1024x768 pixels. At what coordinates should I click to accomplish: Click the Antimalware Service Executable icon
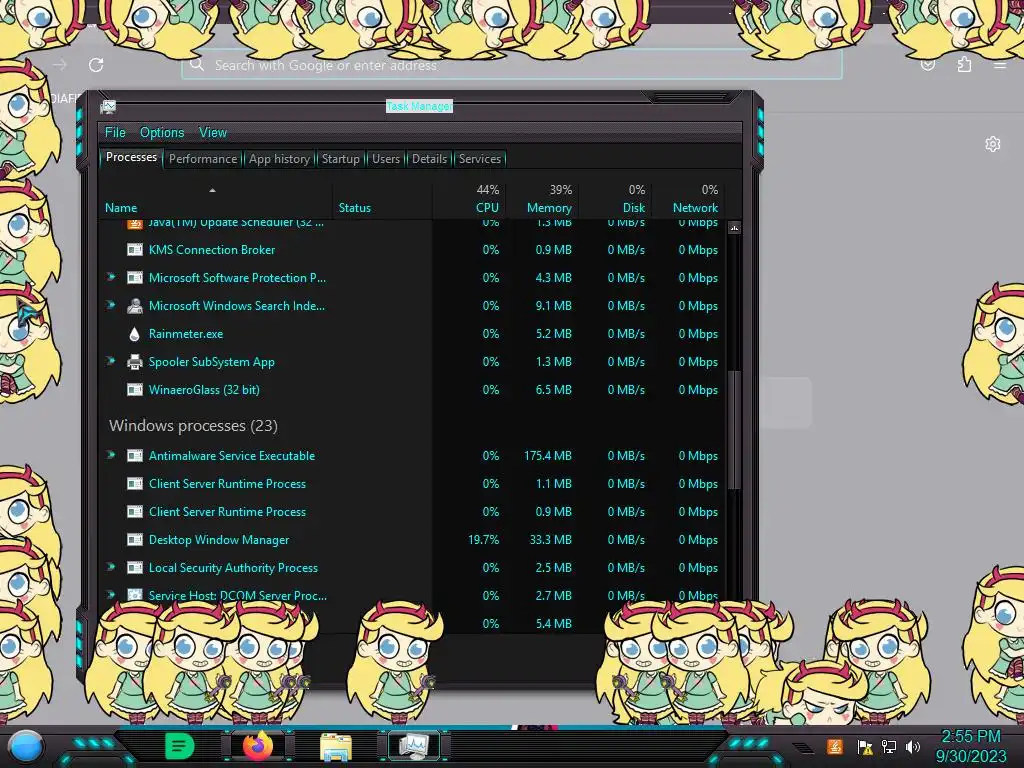tap(135, 456)
